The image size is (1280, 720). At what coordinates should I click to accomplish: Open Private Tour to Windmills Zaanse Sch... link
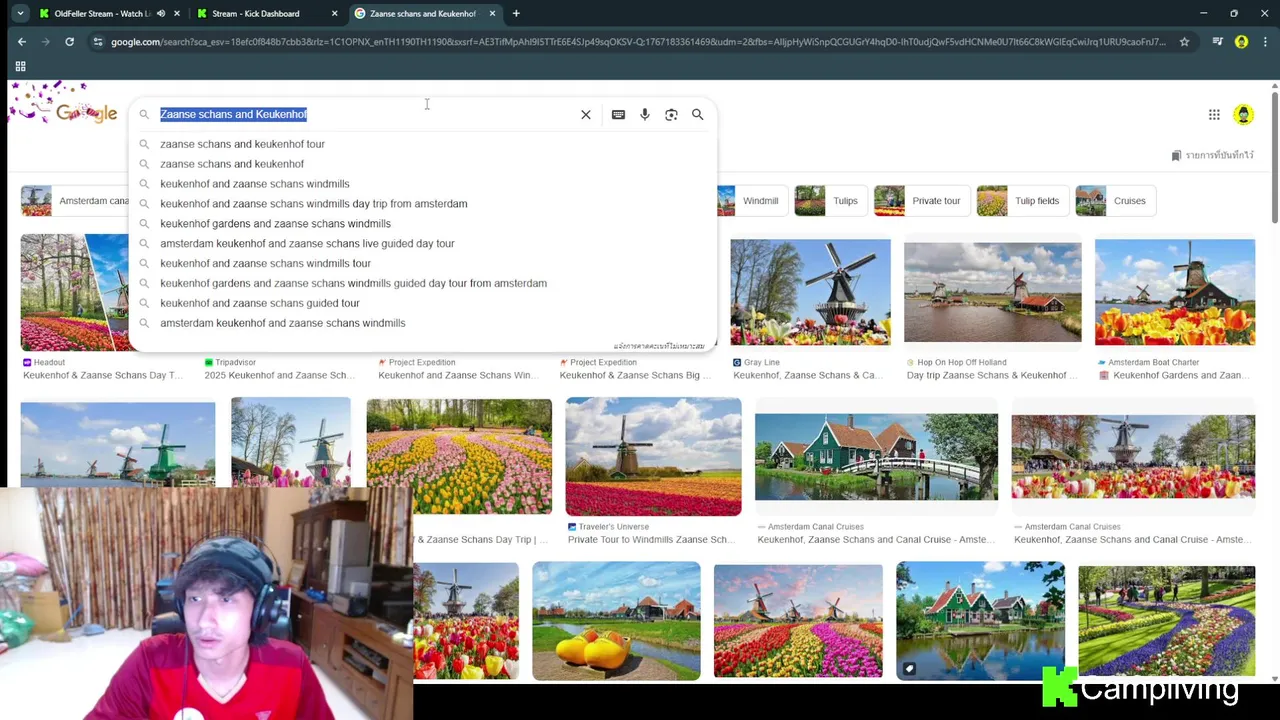[651, 540]
